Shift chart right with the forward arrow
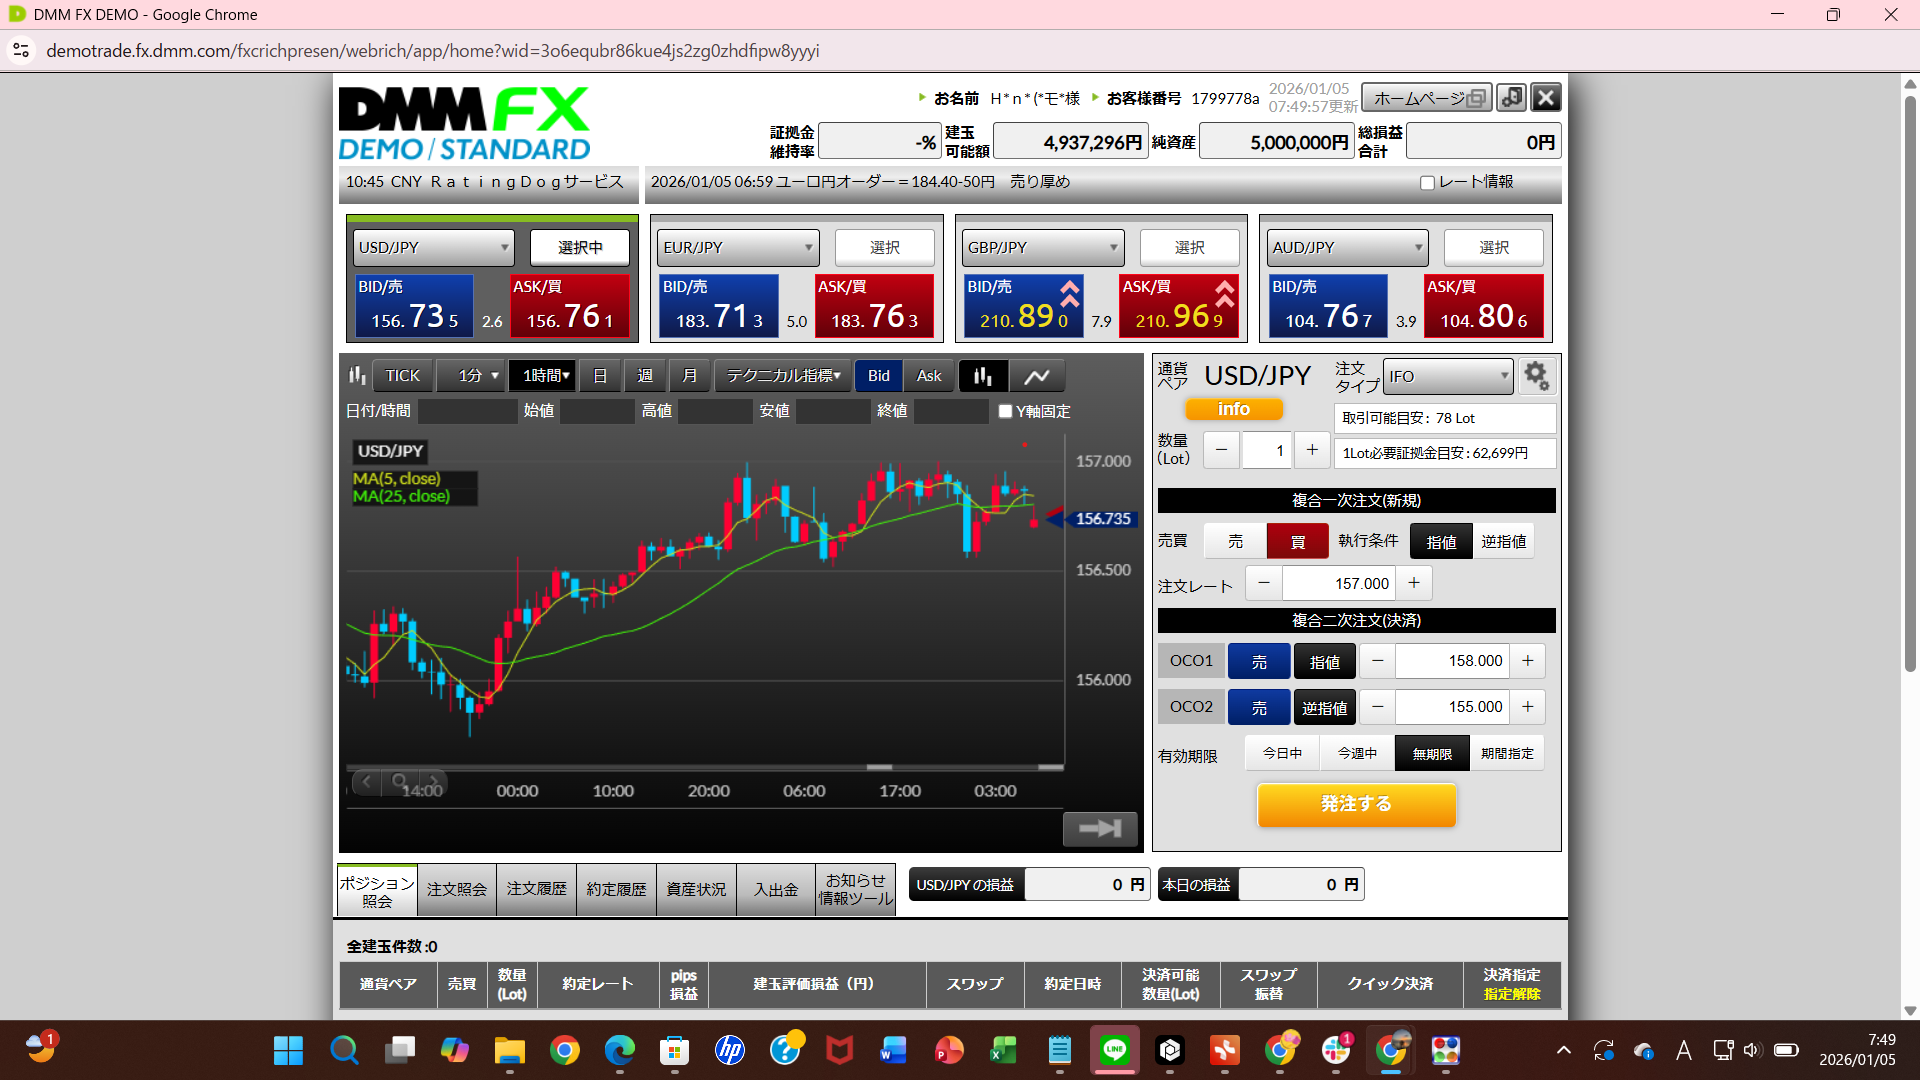The image size is (1920, 1080). [x=433, y=781]
